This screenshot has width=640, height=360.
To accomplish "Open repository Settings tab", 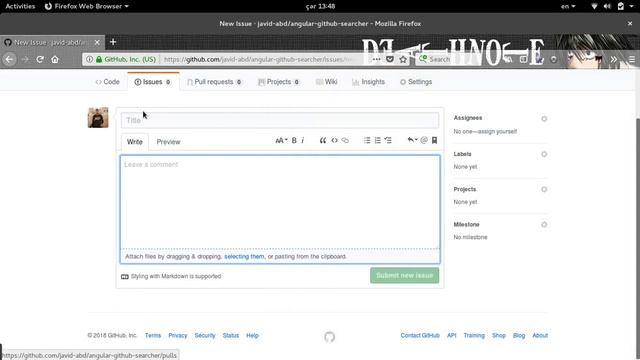I will pos(416,82).
